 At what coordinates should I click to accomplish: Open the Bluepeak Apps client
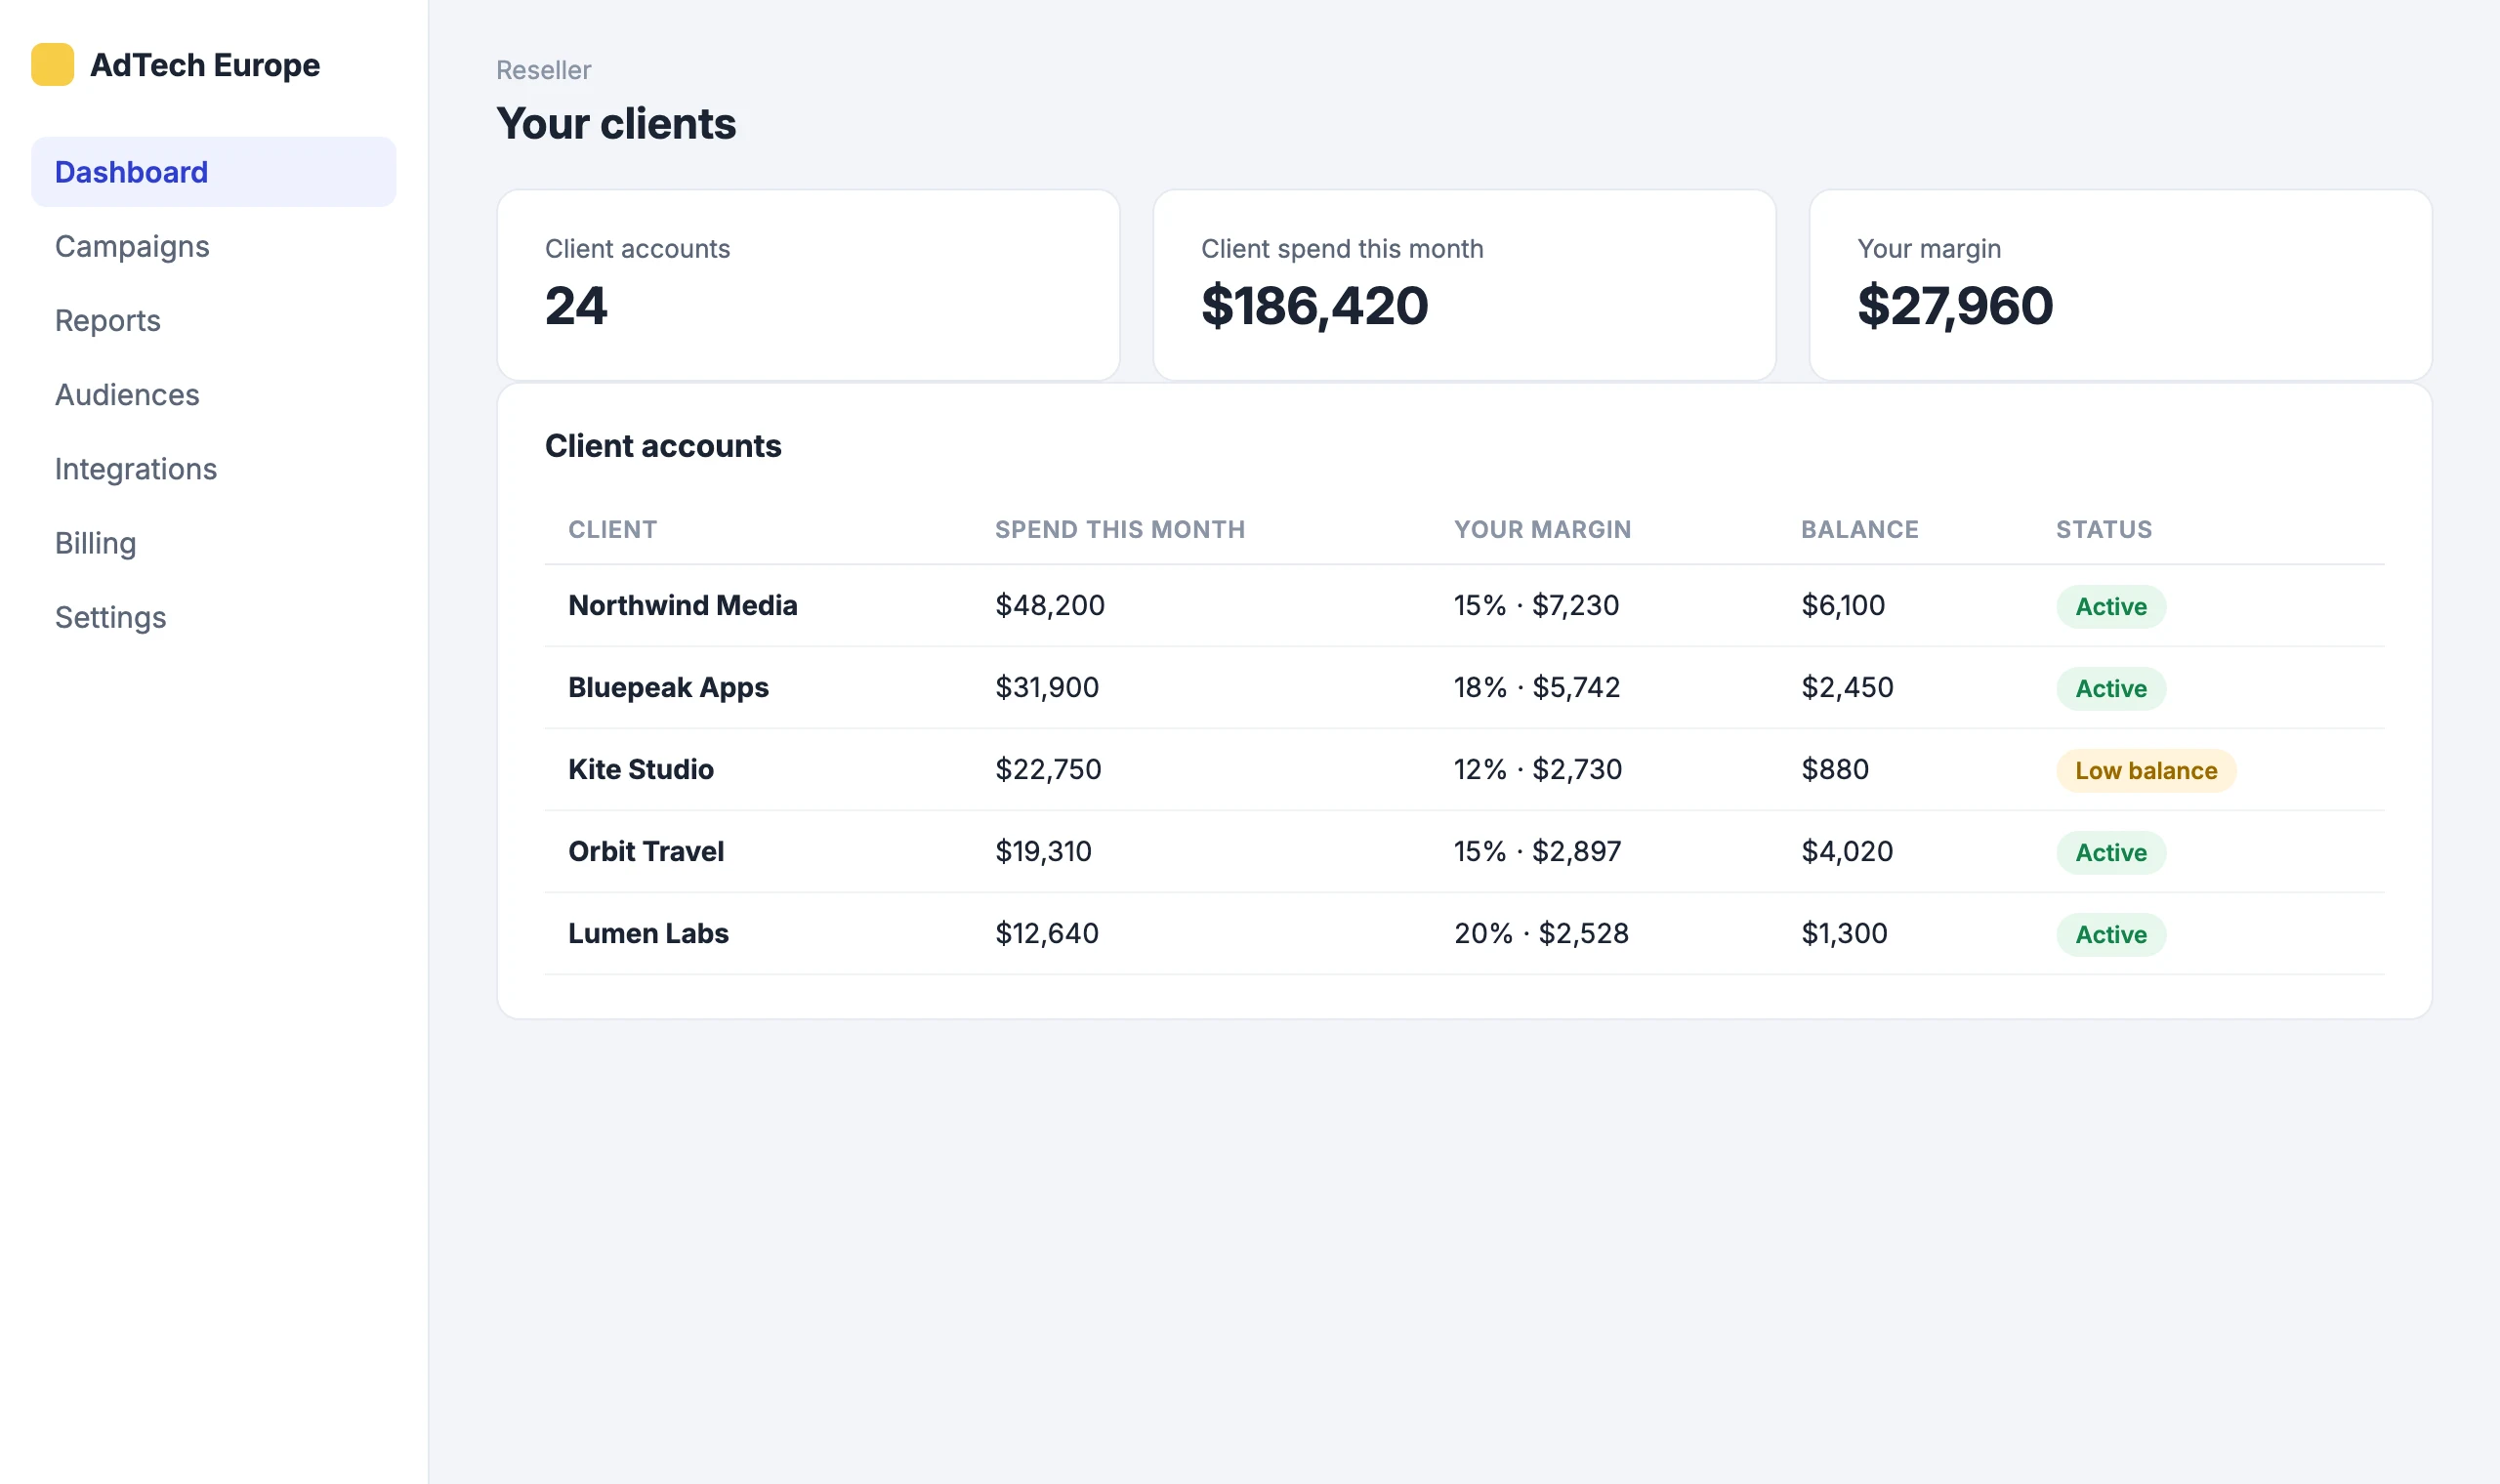pyautogui.click(x=668, y=687)
